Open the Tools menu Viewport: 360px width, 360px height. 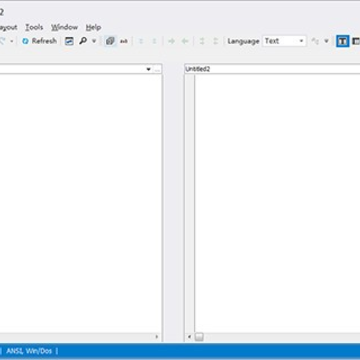coord(34,27)
